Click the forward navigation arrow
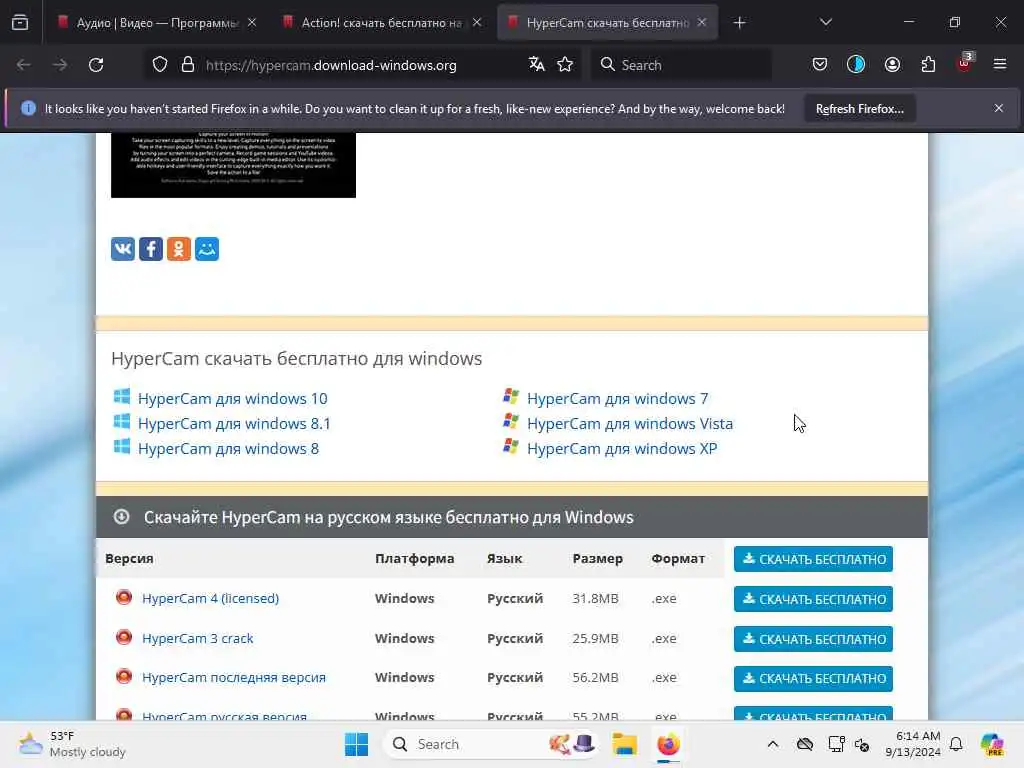Screen dimensions: 1024x768 click(x=59, y=65)
